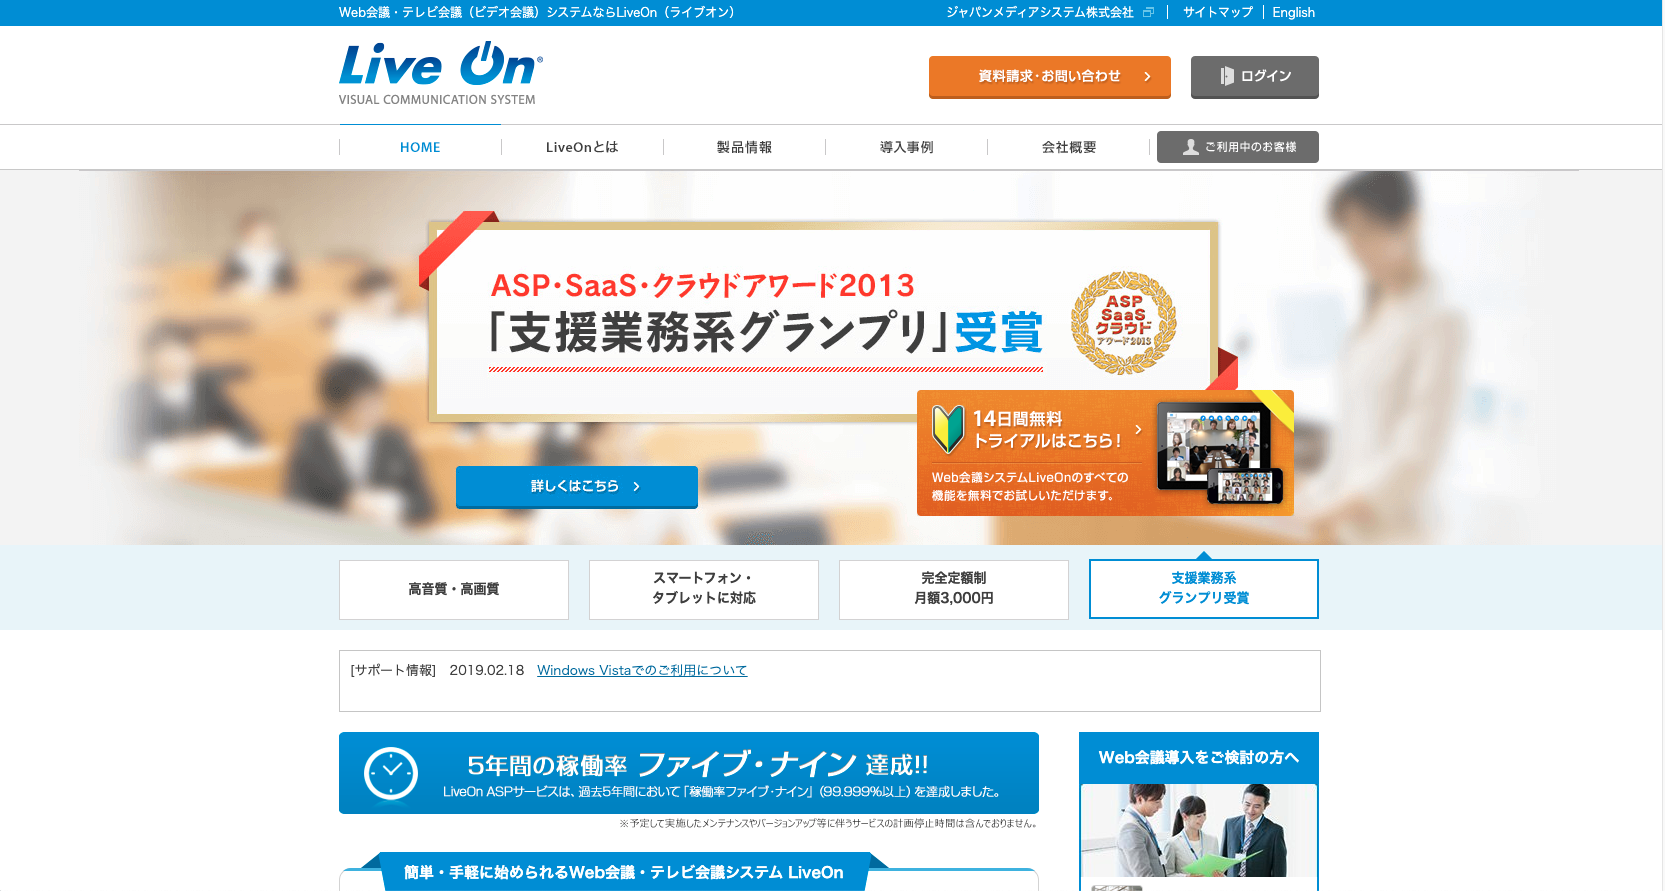Click the ASP SaaS award gold medal
The height and width of the screenshot is (891, 1665).
[x=1124, y=322]
